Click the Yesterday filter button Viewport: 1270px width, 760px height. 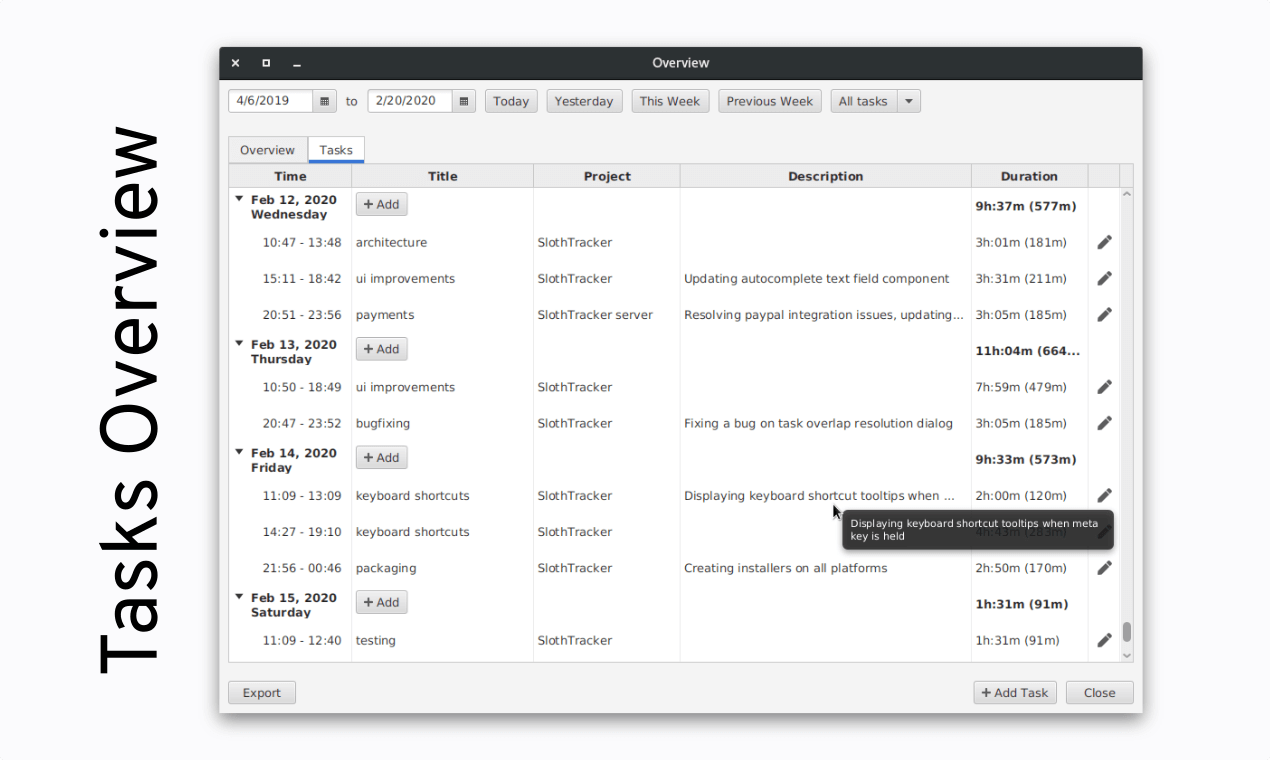coord(584,101)
